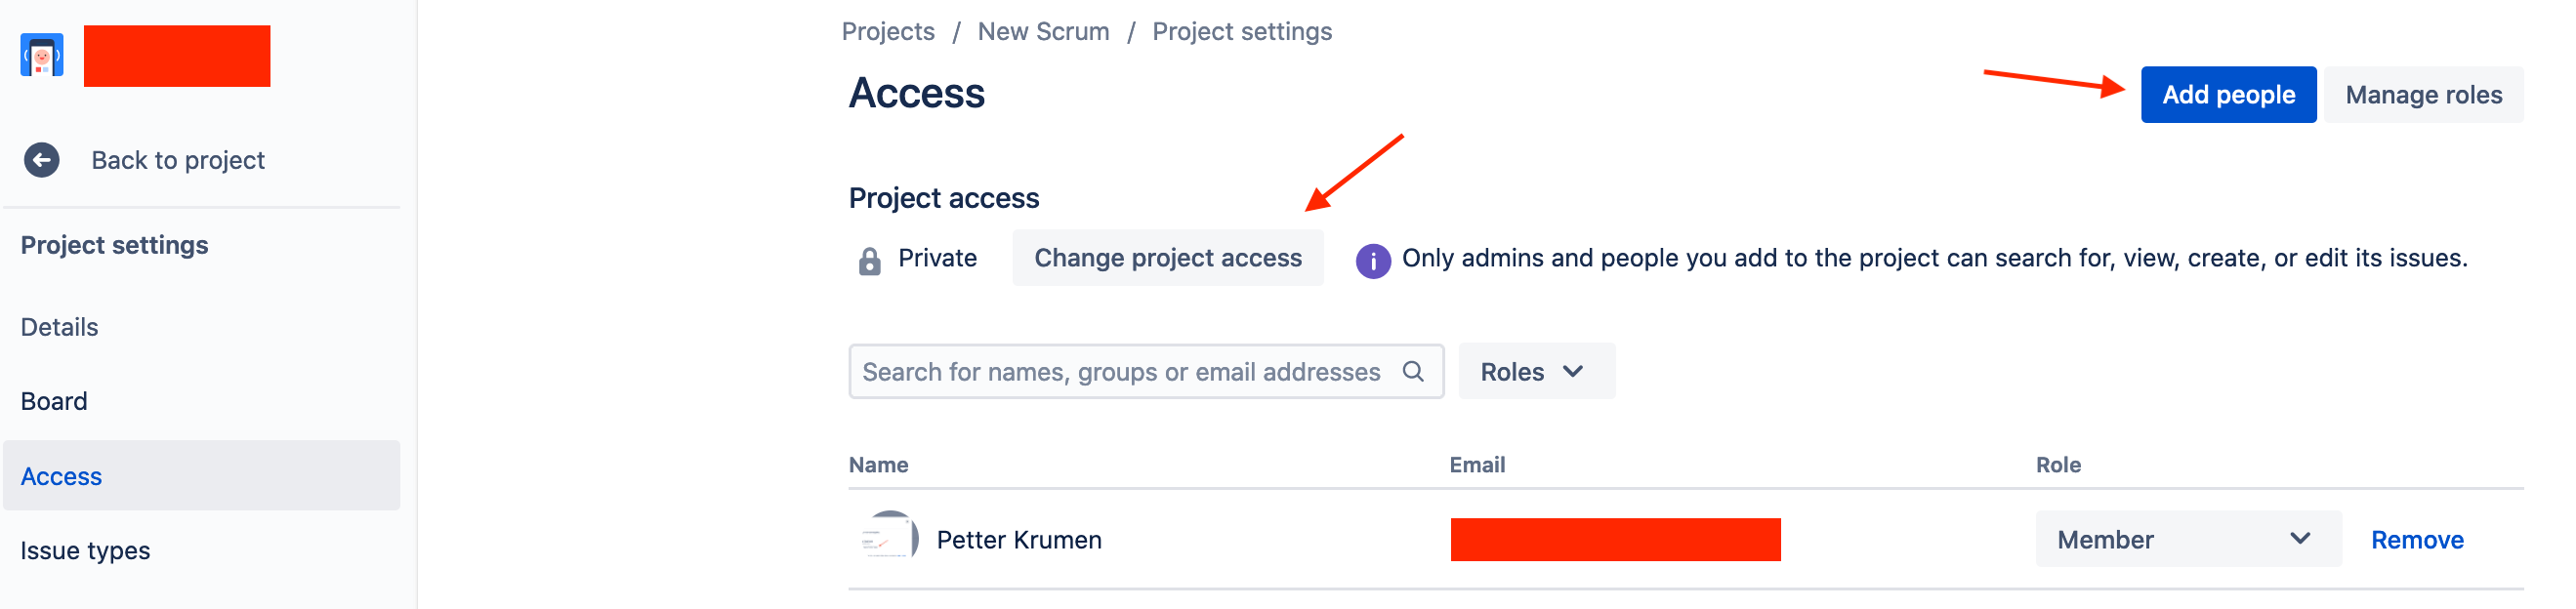
Task: Click the search magnifier icon
Action: click(x=1413, y=371)
